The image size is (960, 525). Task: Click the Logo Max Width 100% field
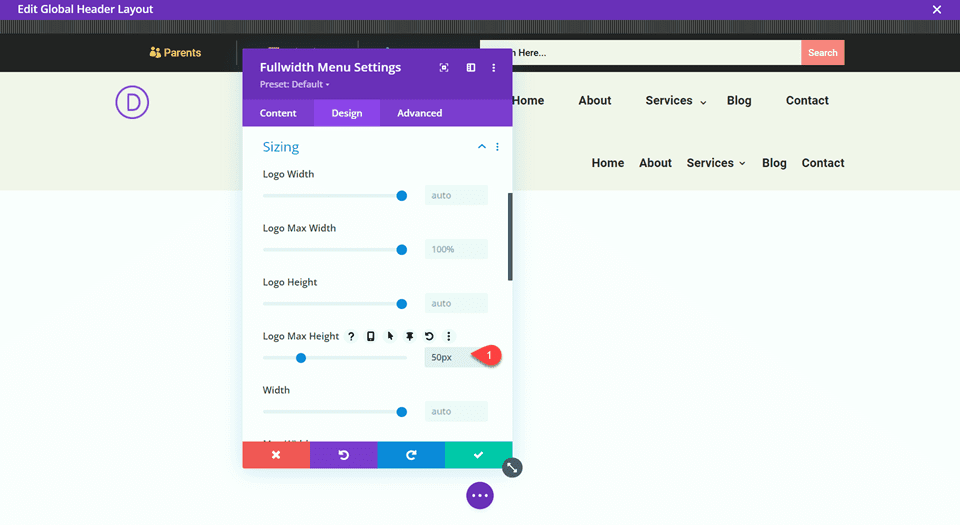click(x=456, y=249)
